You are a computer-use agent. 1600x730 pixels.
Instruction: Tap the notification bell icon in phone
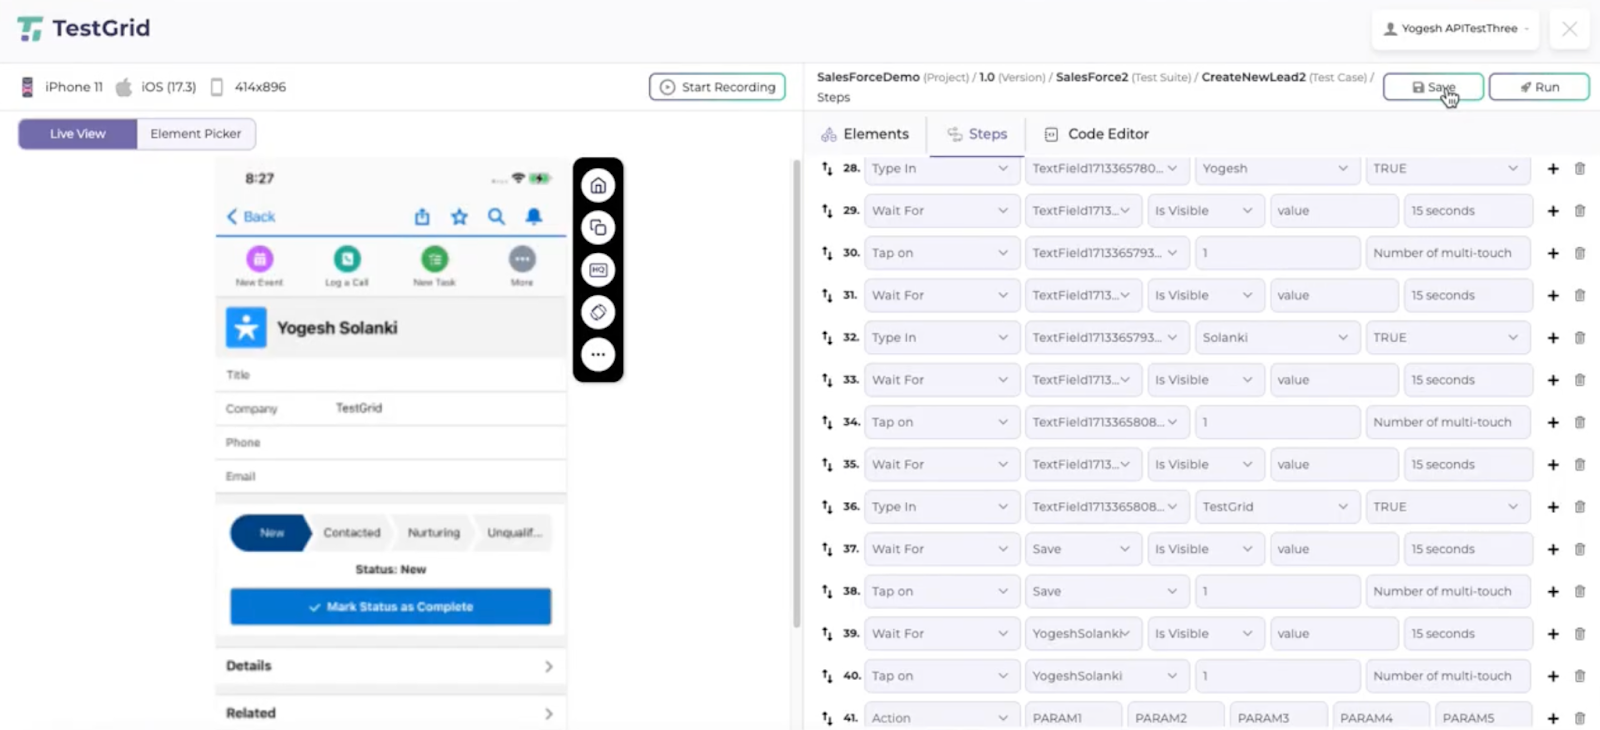click(534, 216)
